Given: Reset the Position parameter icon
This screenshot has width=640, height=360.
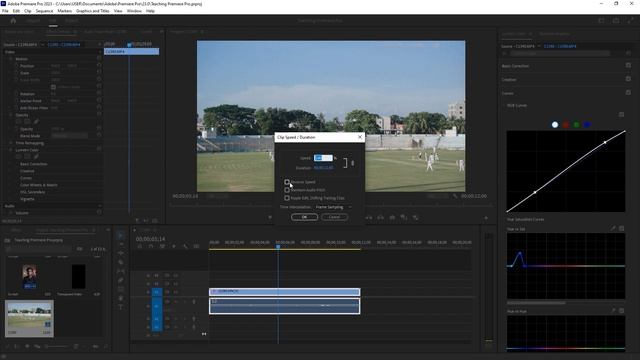Looking at the screenshot, I should (99, 66).
